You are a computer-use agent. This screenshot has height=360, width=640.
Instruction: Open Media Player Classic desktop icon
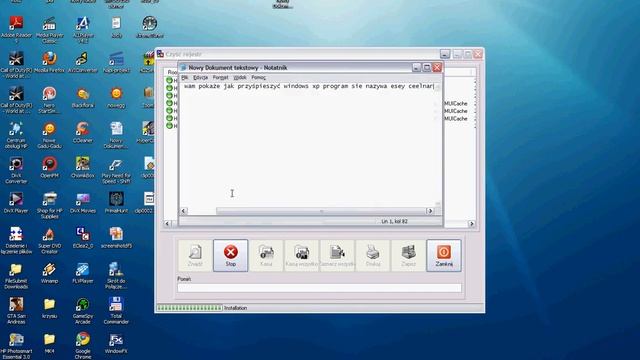coord(49,29)
